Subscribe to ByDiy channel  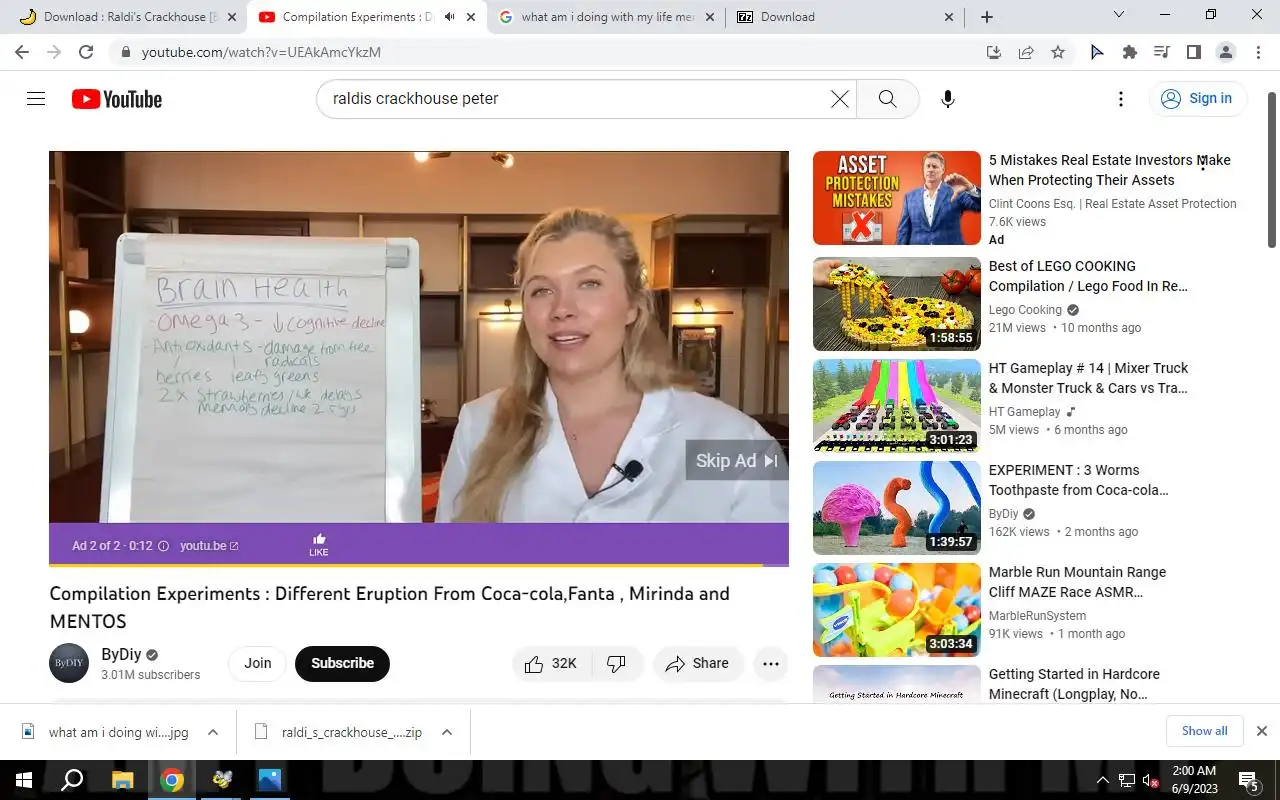[342, 663]
